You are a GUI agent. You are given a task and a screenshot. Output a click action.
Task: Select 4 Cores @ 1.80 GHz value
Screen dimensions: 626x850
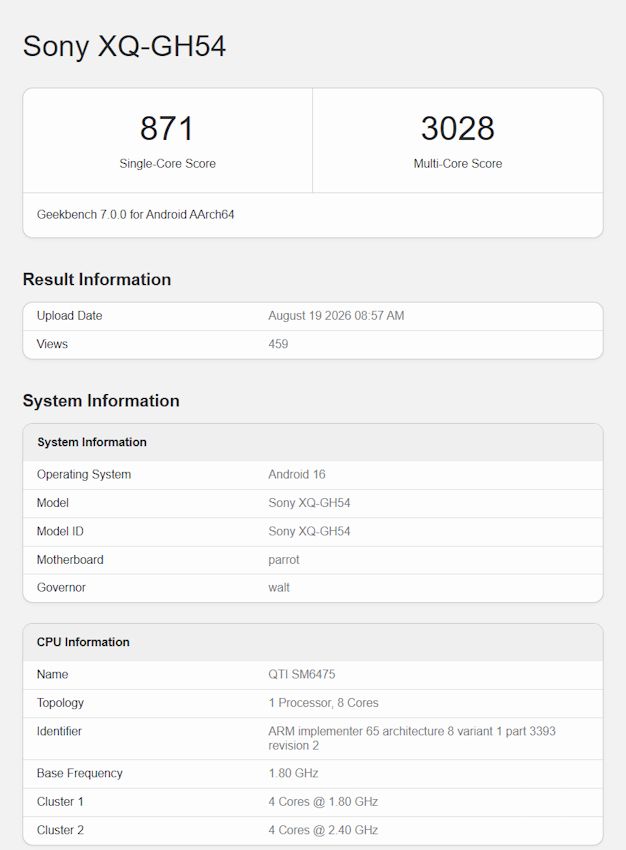pyautogui.click(x=323, y=802)
